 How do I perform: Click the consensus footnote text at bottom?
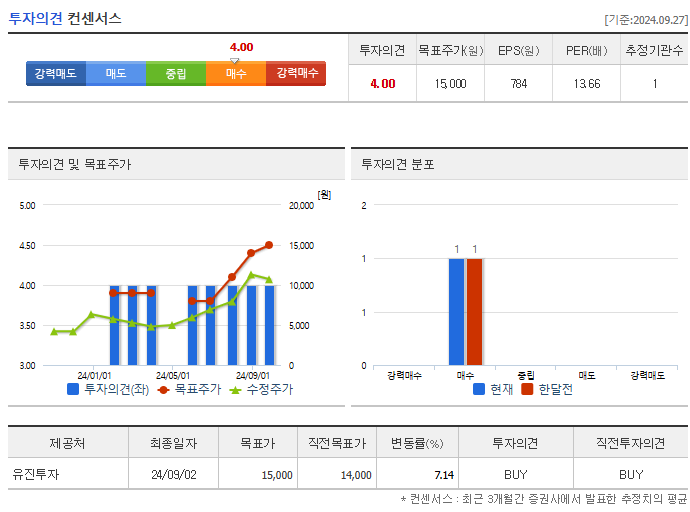[544, 499]
